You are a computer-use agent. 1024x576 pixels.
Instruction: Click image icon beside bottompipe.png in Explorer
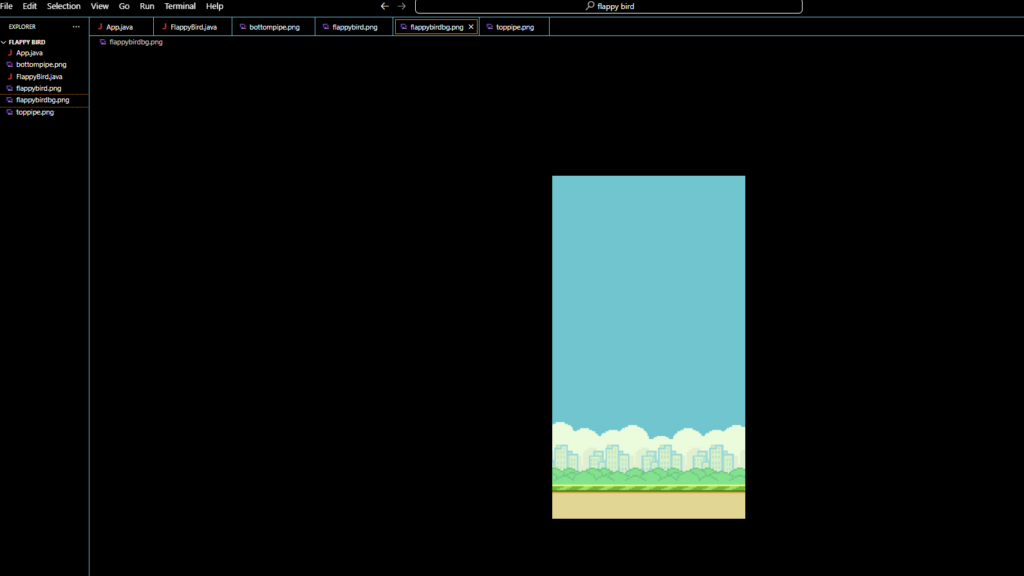coord(10,64)
